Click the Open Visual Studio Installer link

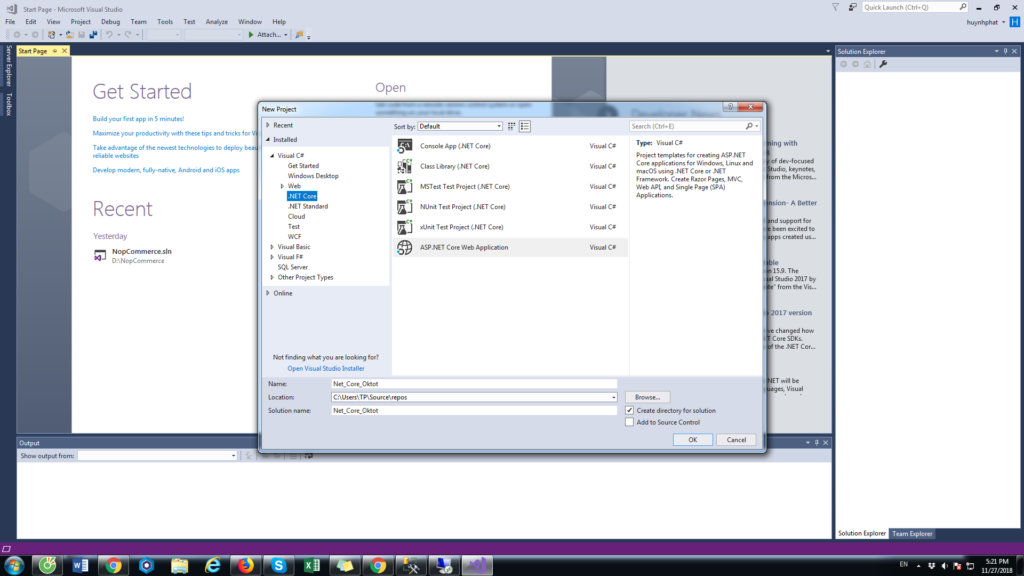326,368
